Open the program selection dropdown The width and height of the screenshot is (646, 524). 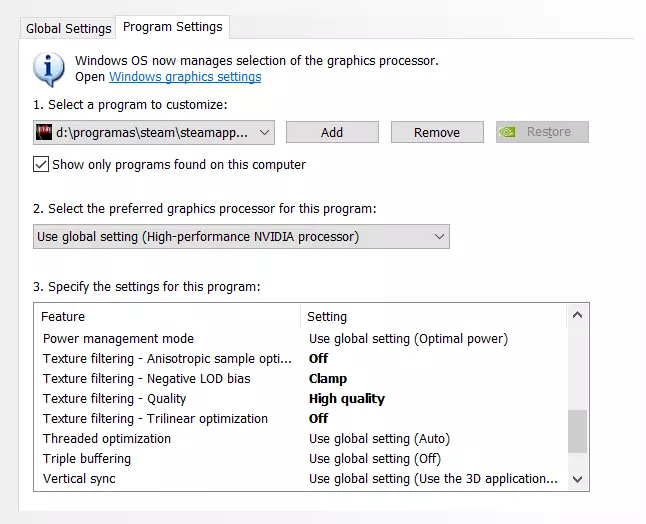264,132
